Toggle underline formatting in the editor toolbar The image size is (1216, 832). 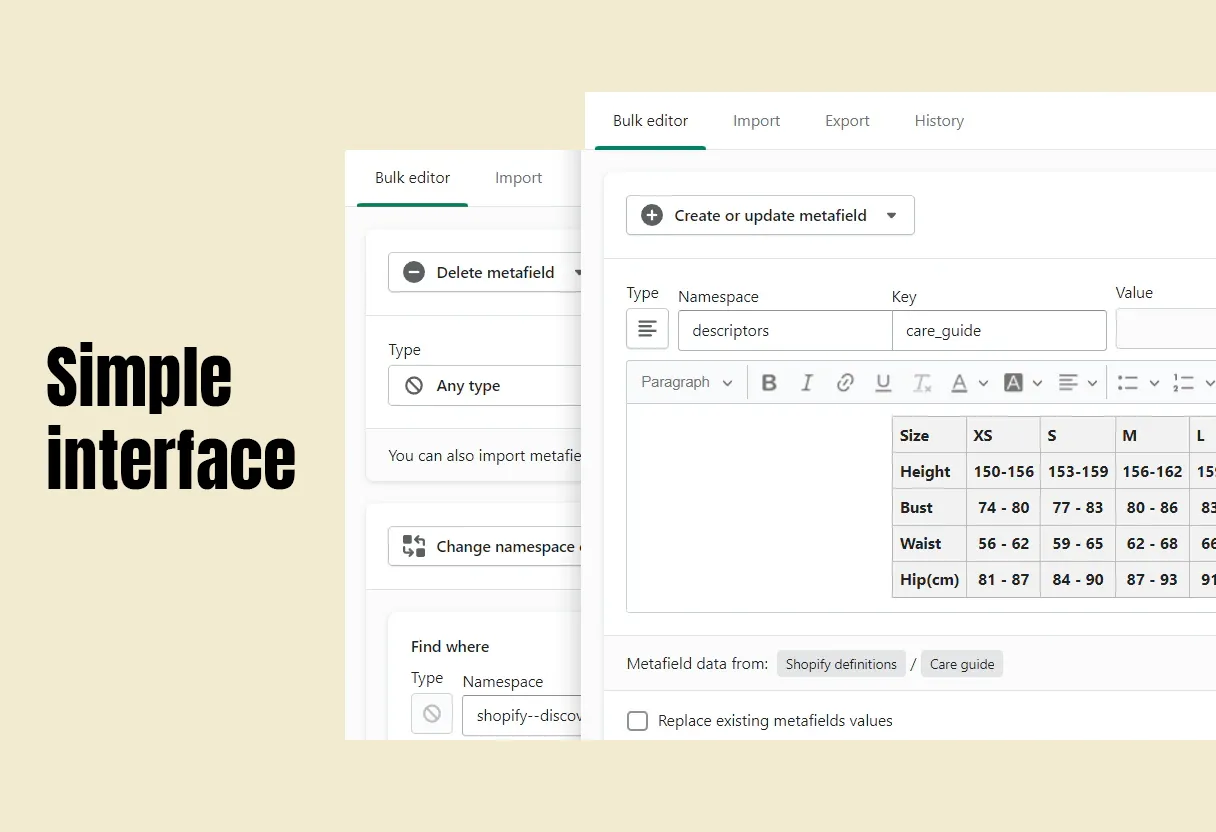(883, 383)
